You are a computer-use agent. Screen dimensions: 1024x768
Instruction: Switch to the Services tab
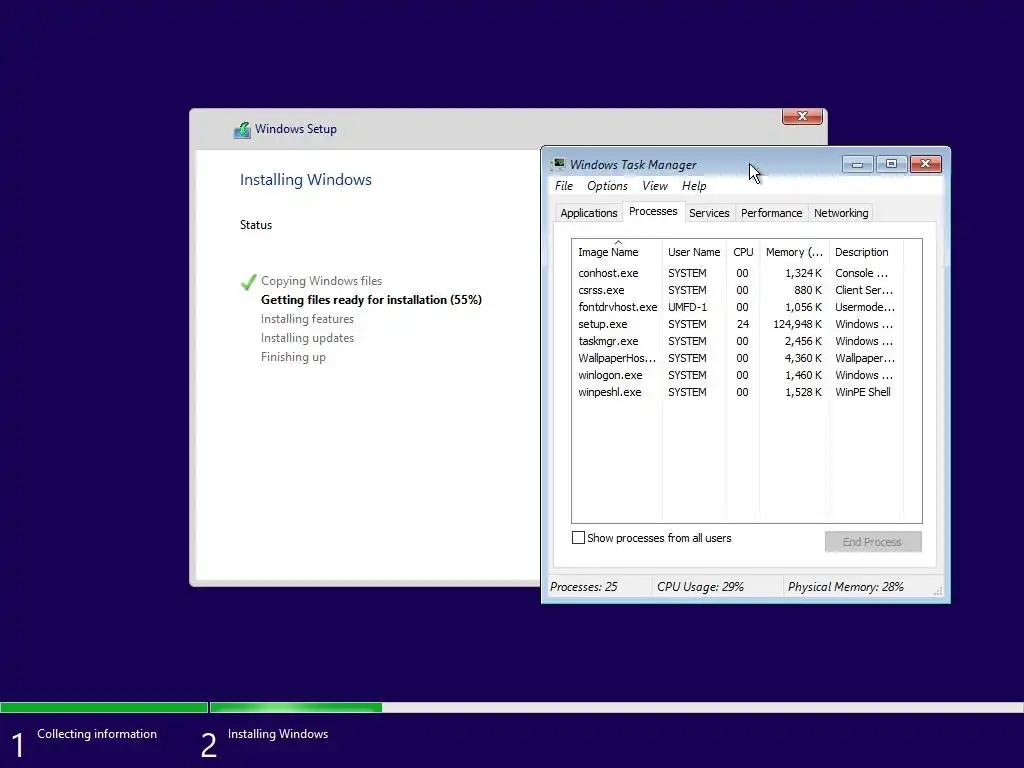coord(709,213)
